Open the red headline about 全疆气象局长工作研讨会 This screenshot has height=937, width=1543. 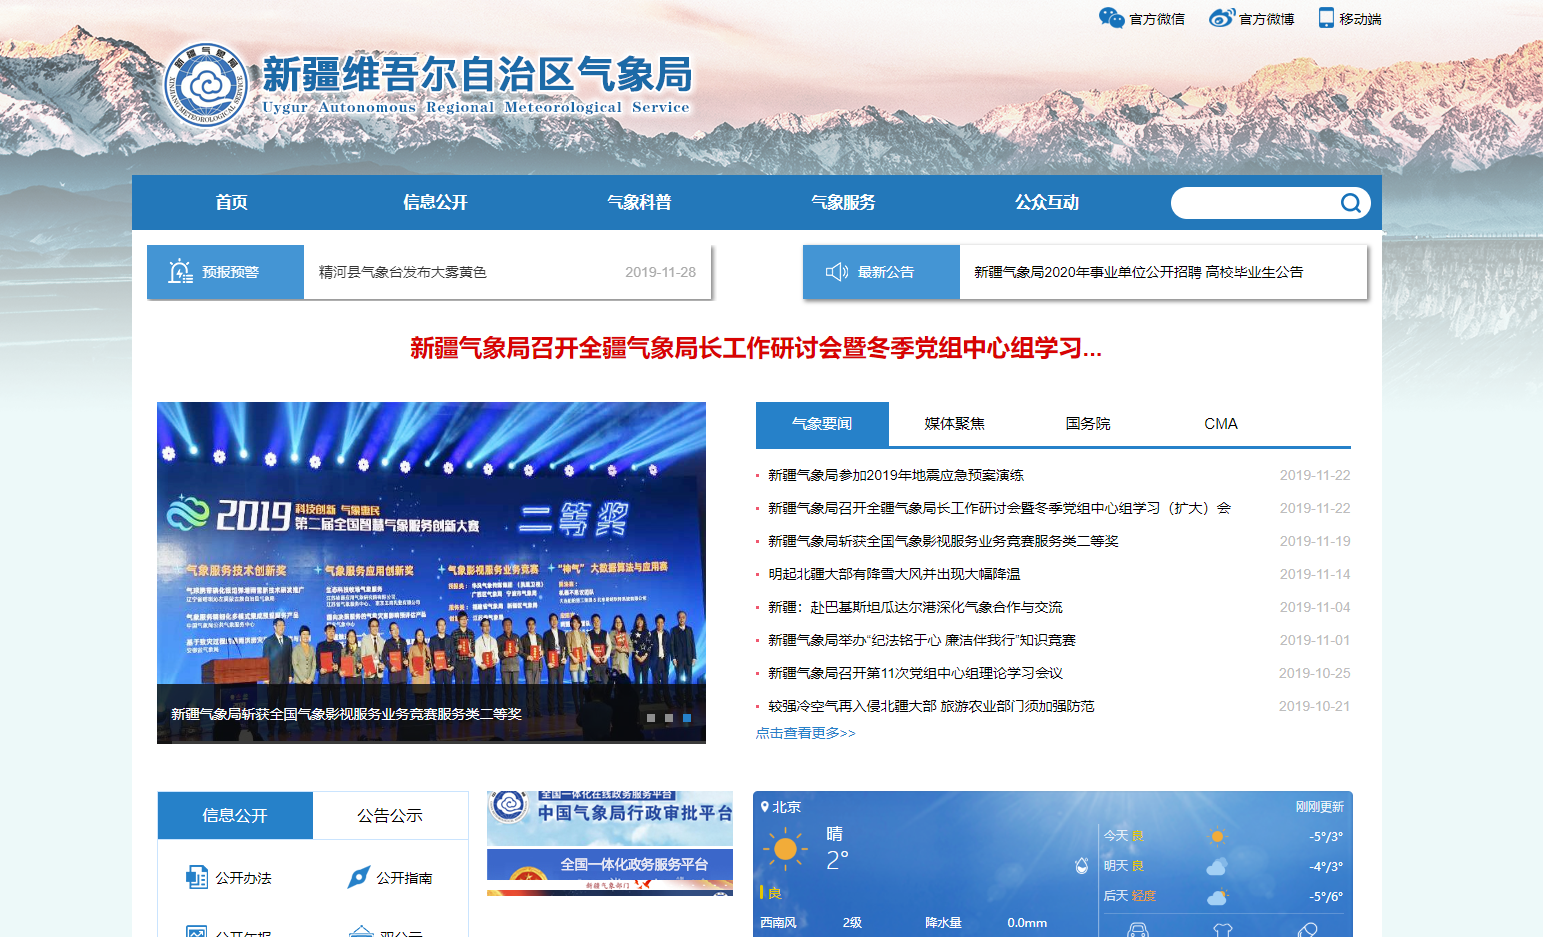point(755,348)
